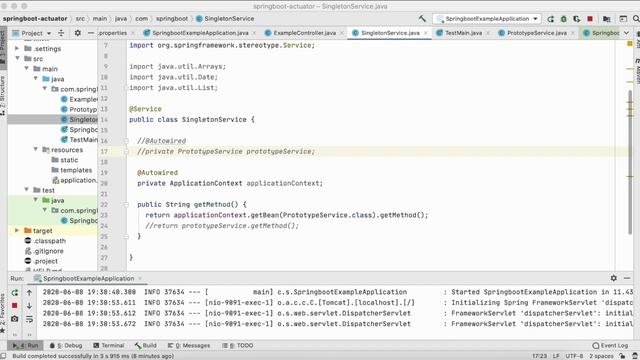The image size is (640, 360).
Task: Click the scroll-from-source icon in Project panel header
Action: (x=61, y=33)
